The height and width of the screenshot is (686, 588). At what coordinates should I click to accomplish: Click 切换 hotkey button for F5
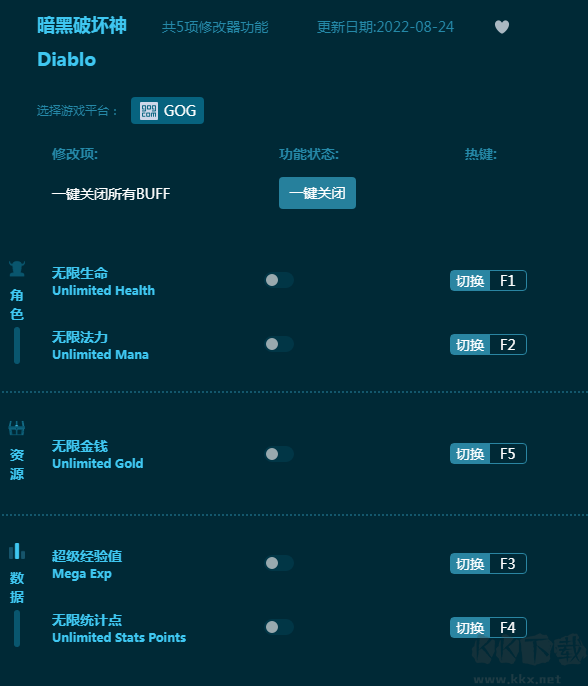[470, 454]
